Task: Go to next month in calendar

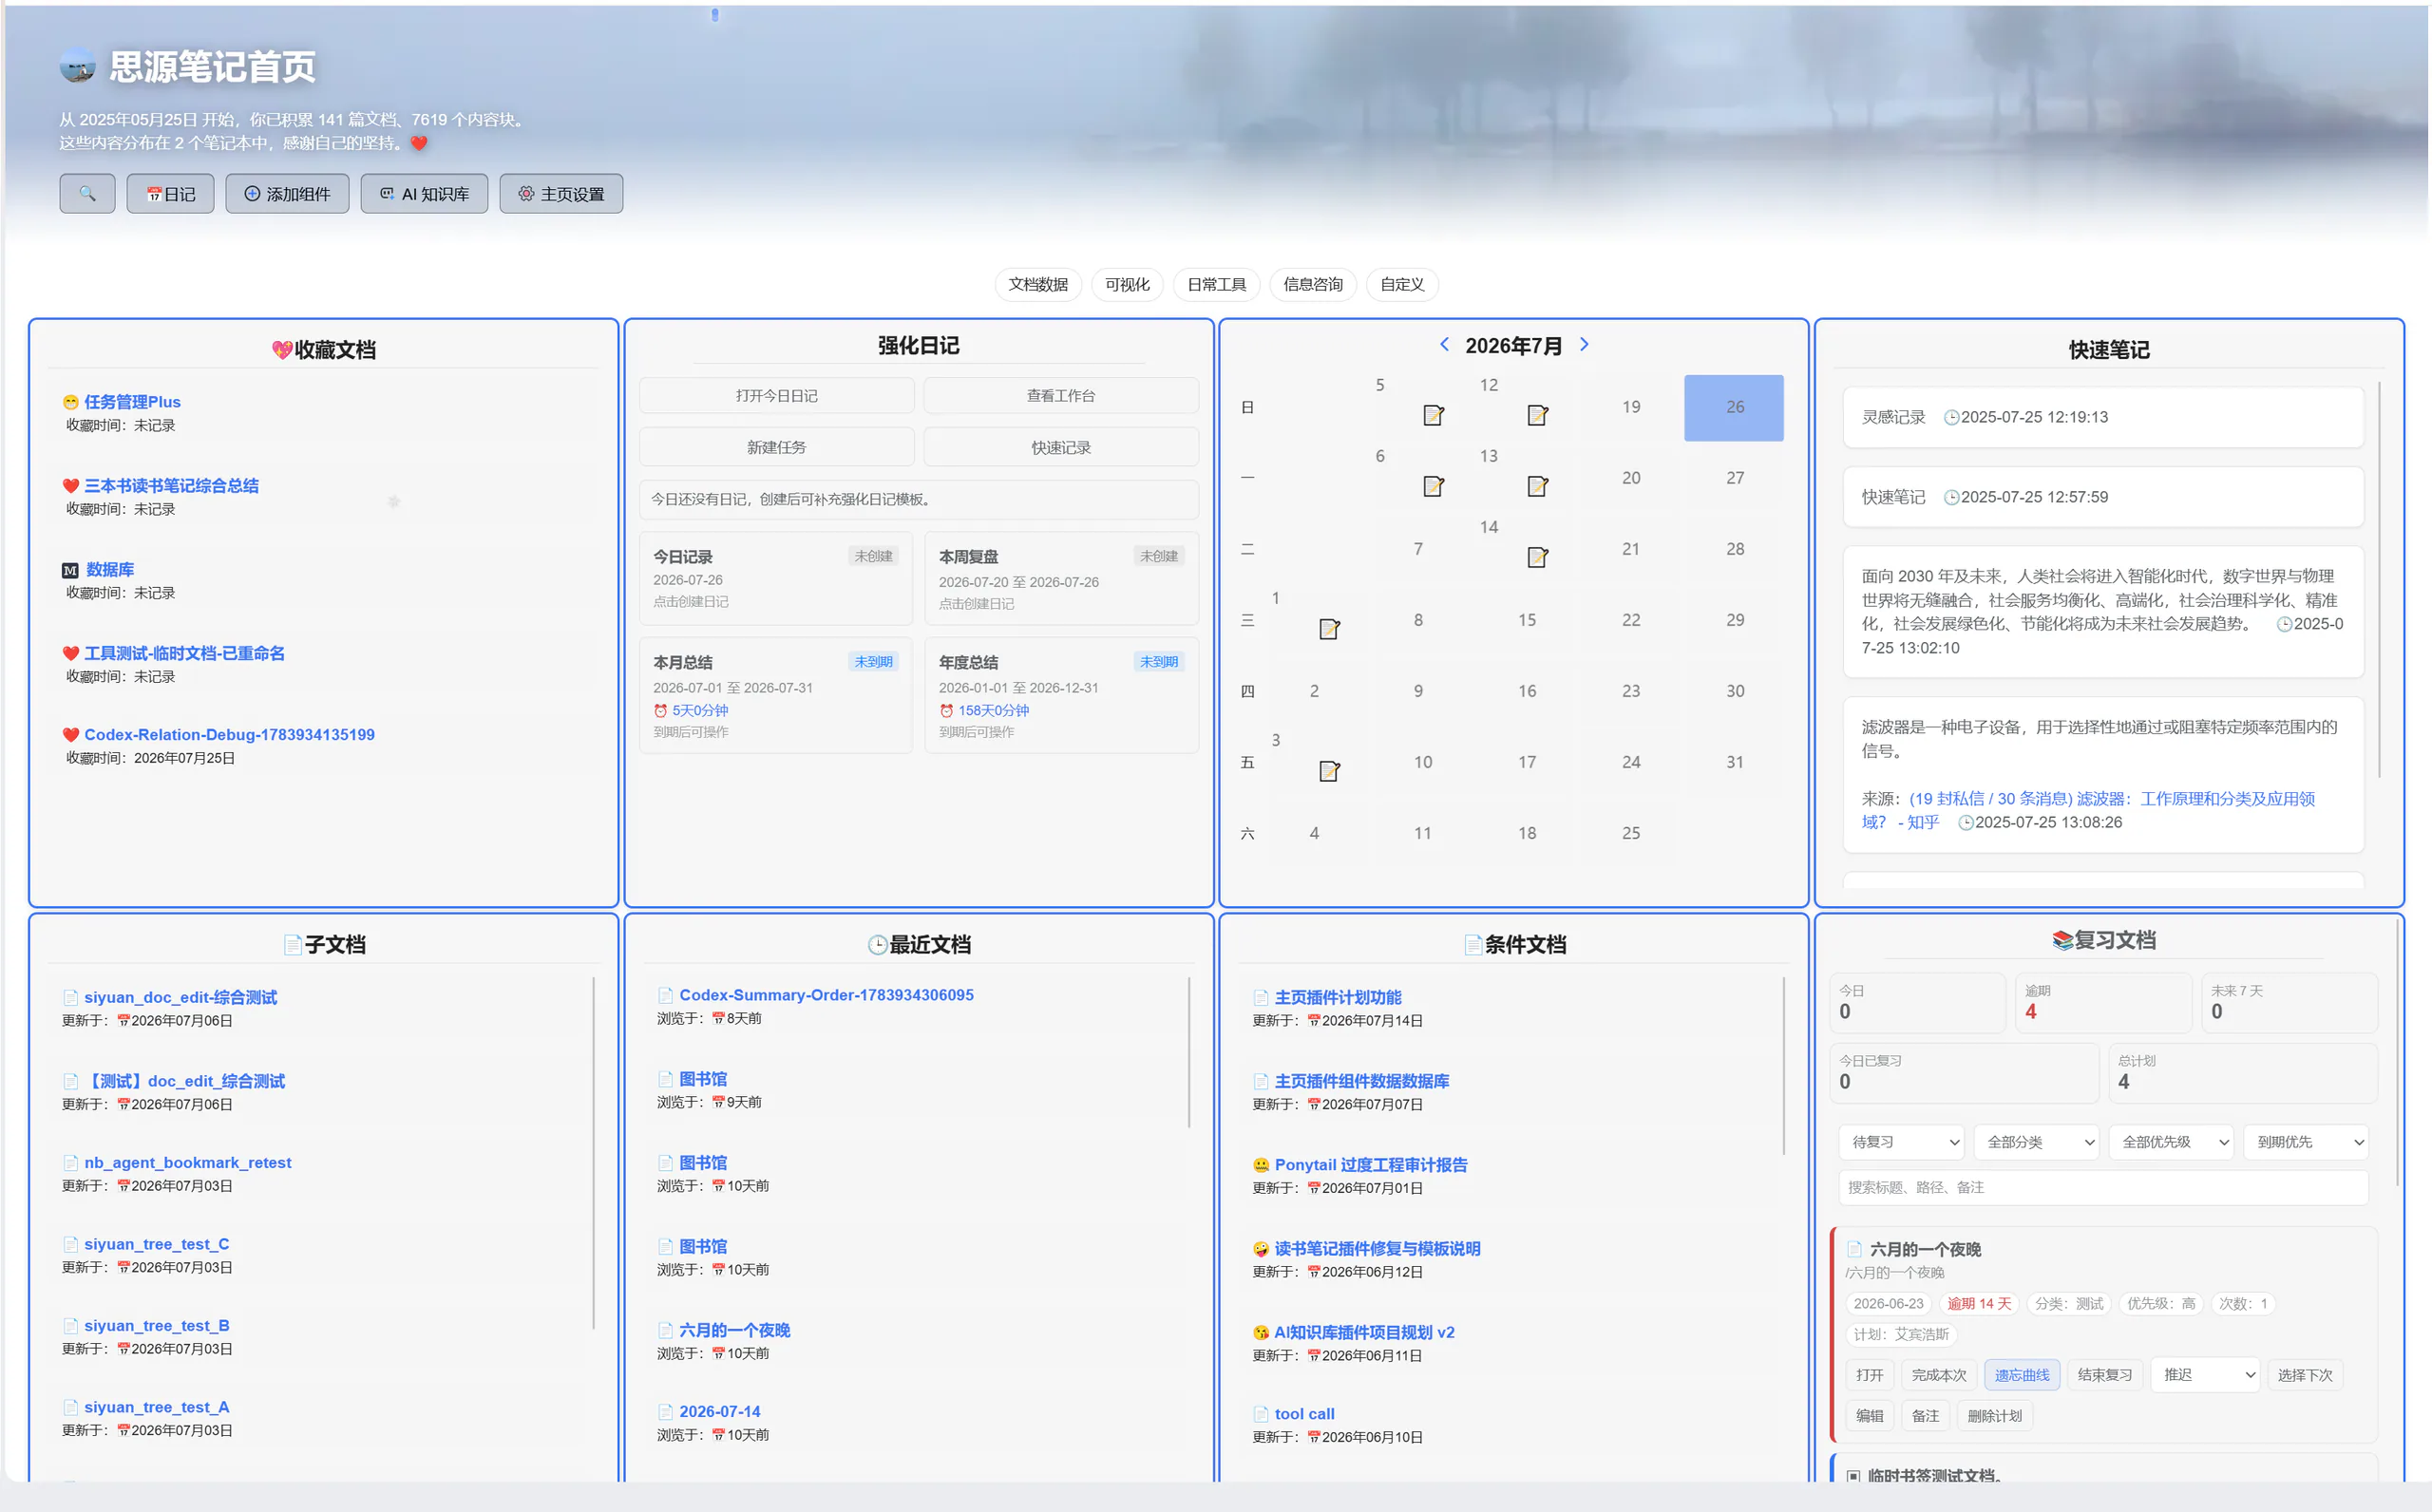Action: pos(1584,345)
